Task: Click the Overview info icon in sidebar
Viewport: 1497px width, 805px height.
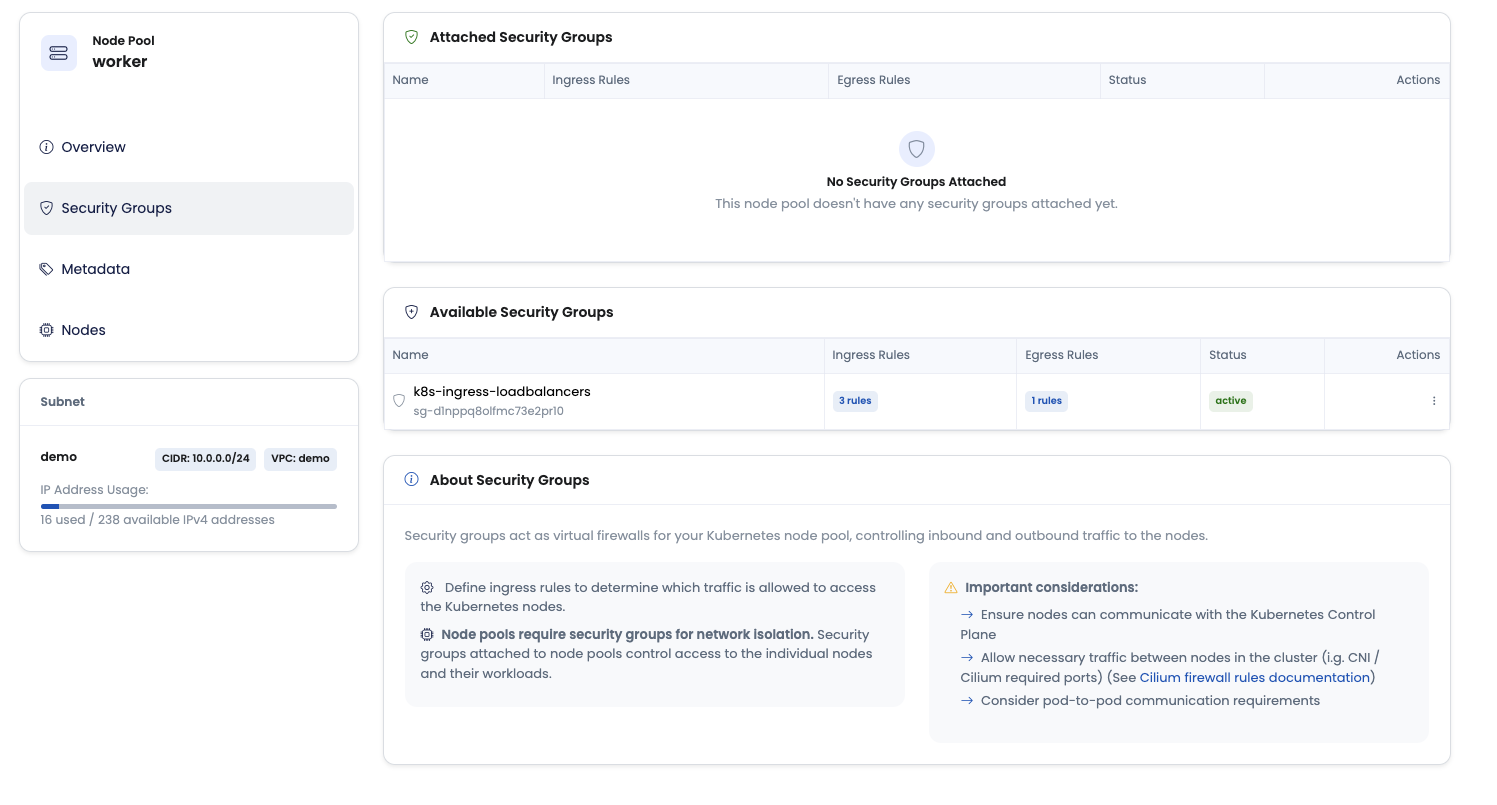Action: coord(46,147)
